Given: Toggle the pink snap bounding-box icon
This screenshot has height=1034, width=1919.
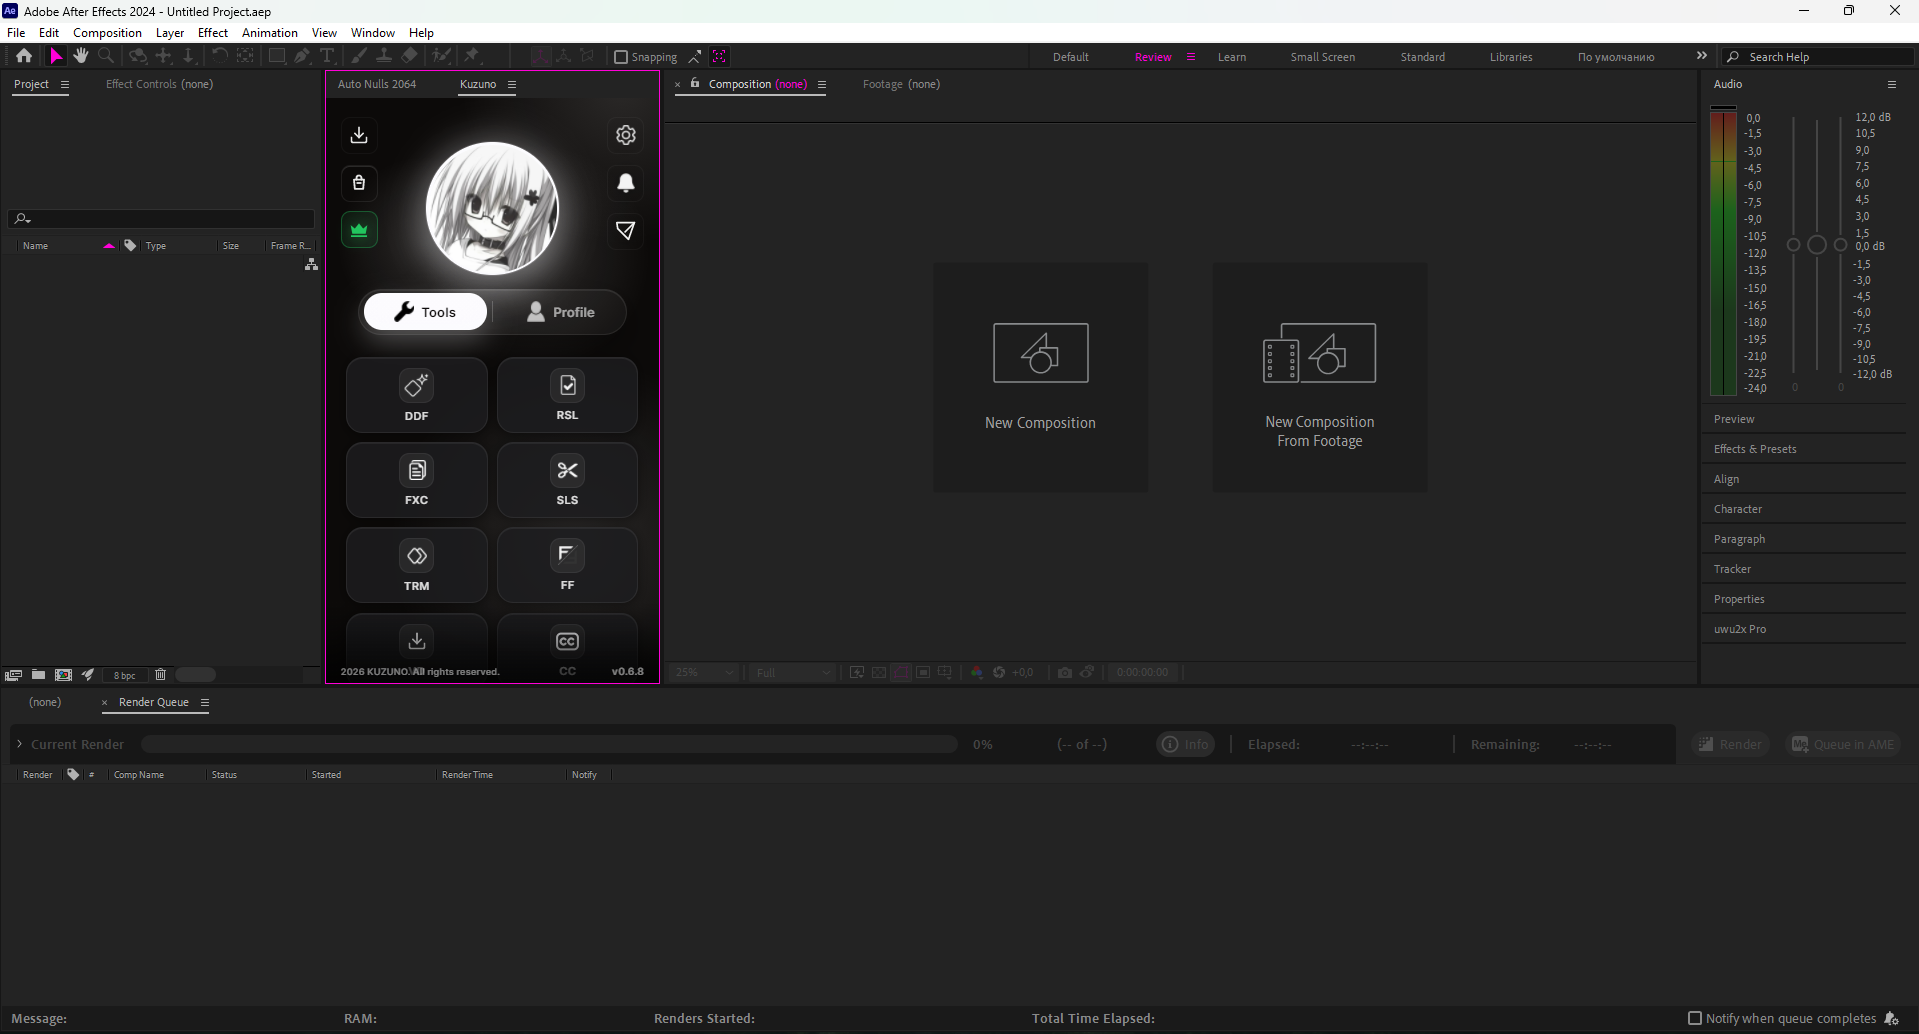Looking at the screenshot, I should pyautogui.click(x=719, y=56).
